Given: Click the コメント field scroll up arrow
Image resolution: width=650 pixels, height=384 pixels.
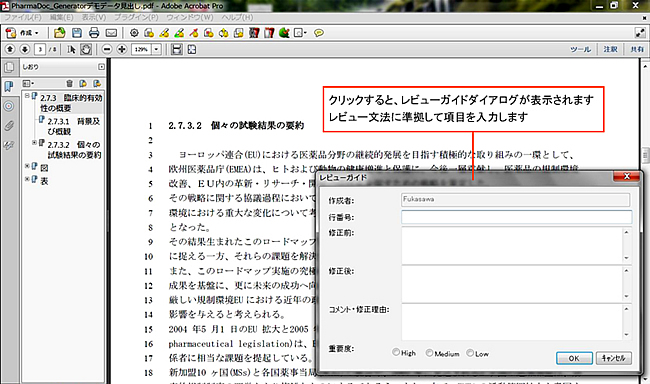Looking at the screenshot, I should click(x=626, y=309).
